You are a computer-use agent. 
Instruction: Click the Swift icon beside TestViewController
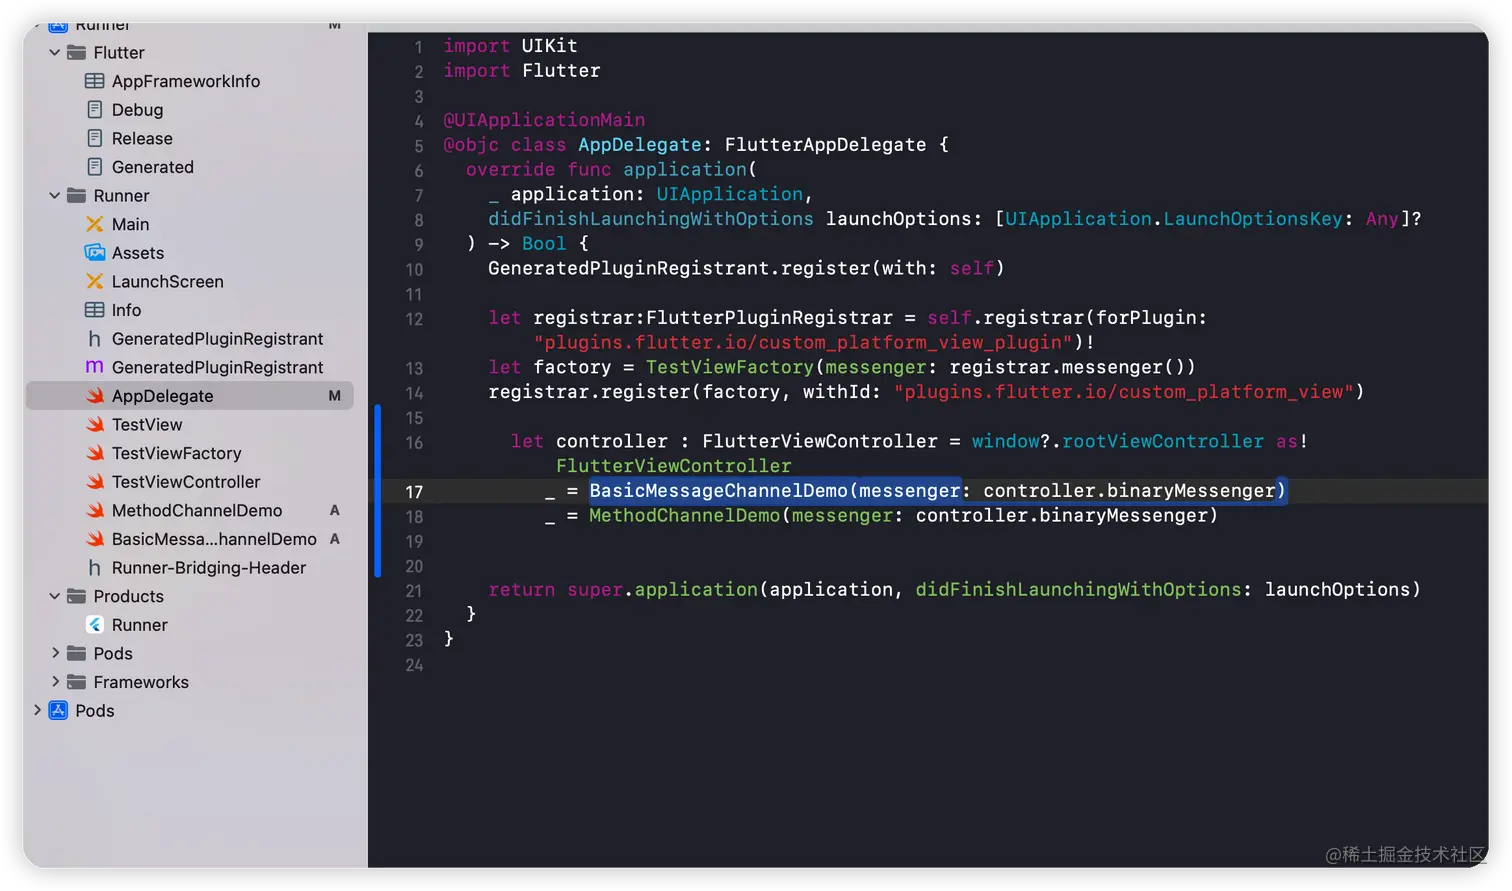95,482
